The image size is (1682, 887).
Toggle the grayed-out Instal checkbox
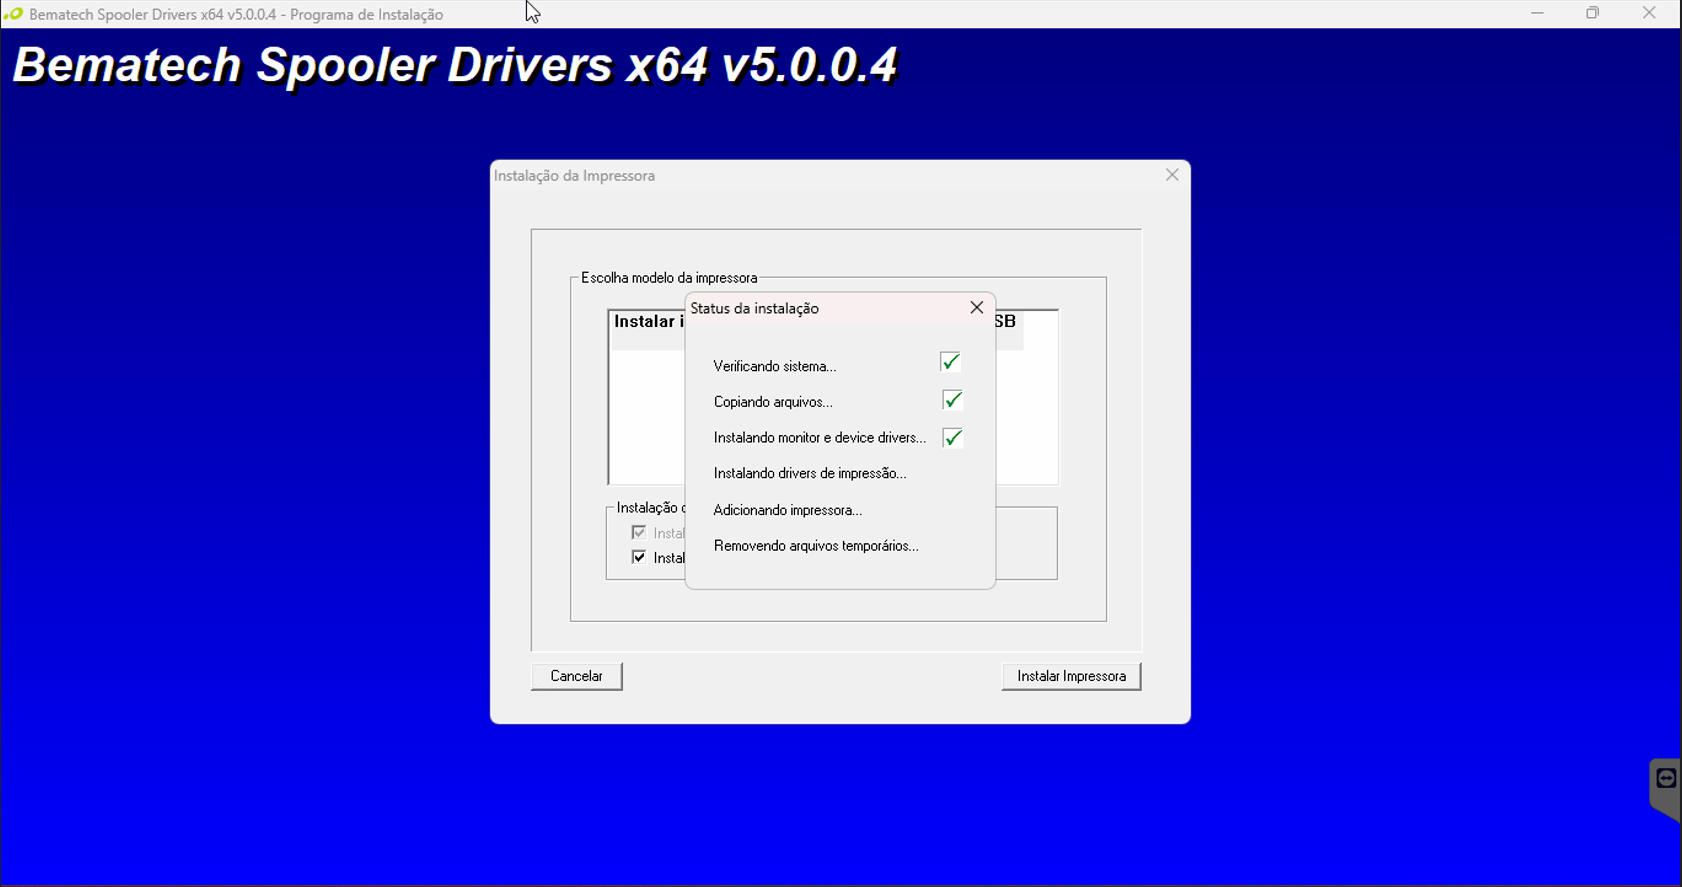point(639,533)
